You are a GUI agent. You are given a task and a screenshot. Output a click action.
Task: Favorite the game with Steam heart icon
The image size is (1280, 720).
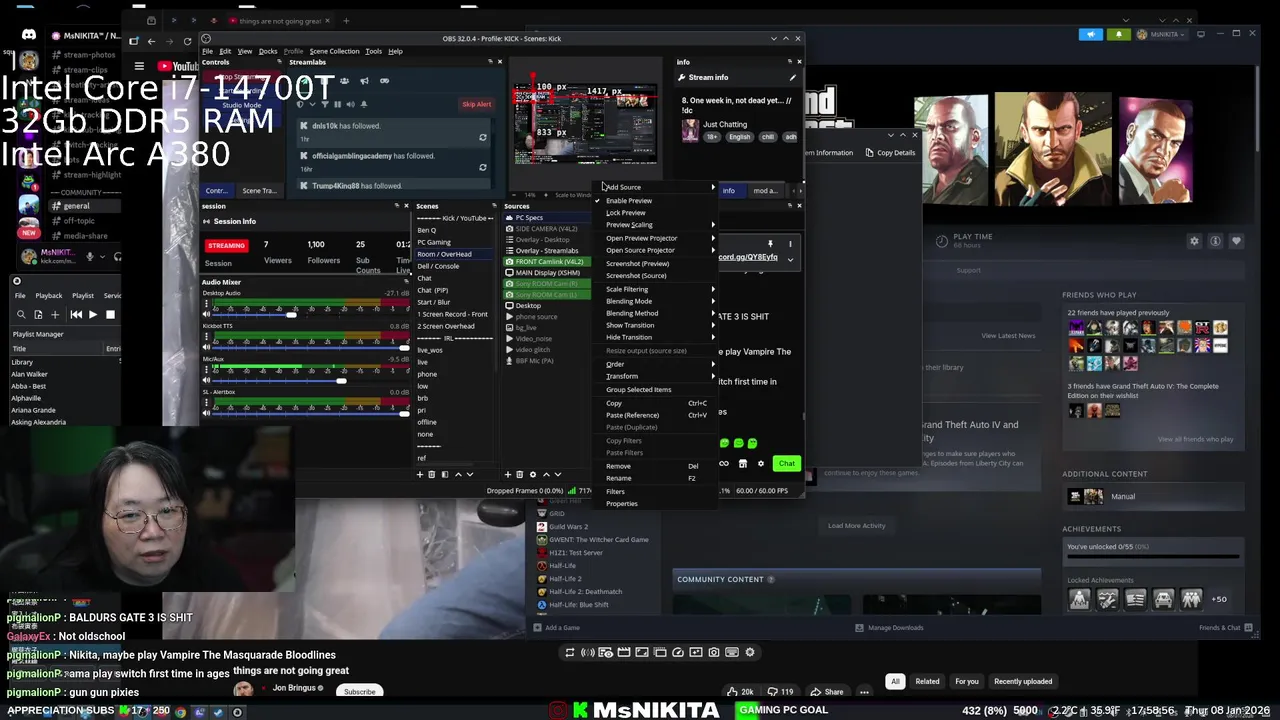1236,241
